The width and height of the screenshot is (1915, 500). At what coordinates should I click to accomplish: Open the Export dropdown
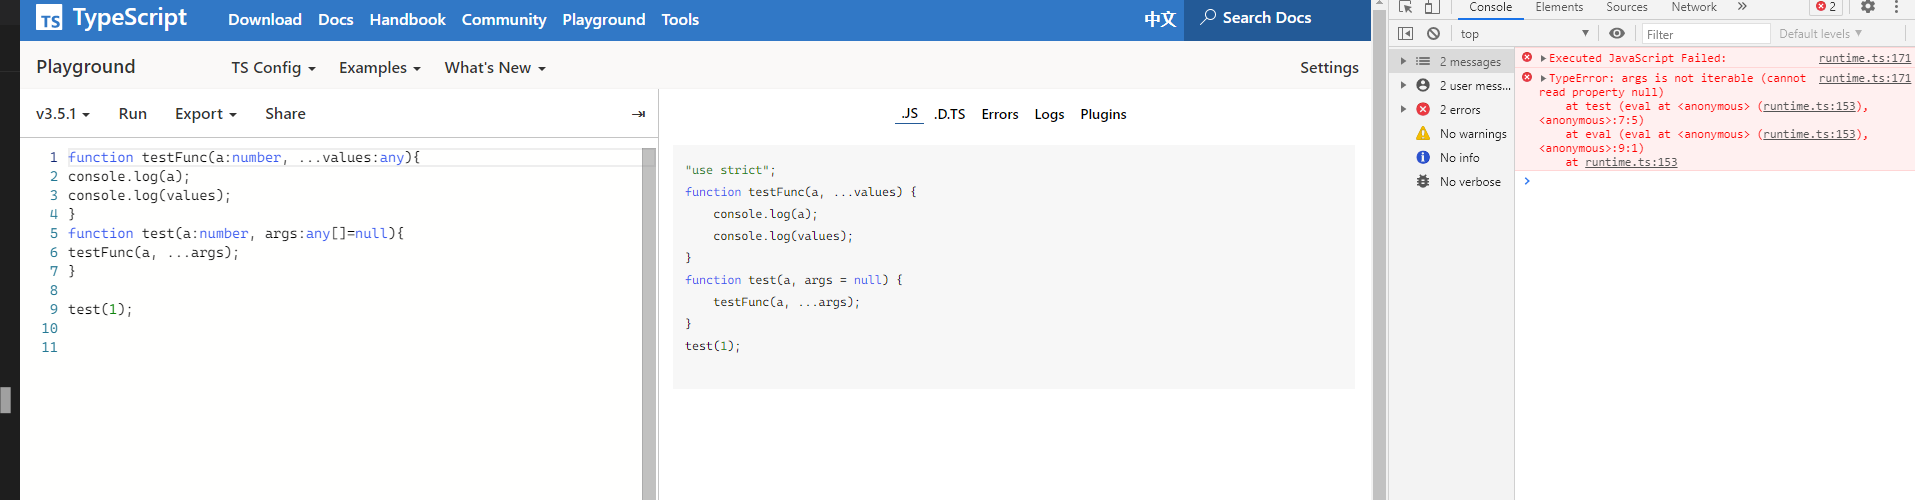pos(205,114)
